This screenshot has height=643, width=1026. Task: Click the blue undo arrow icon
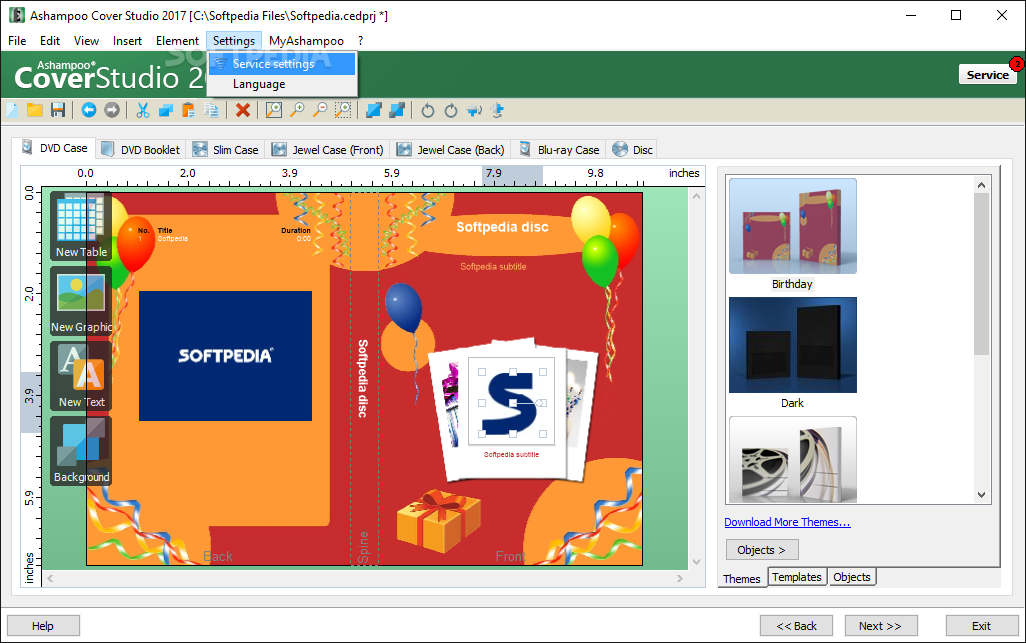coord(89,110)
